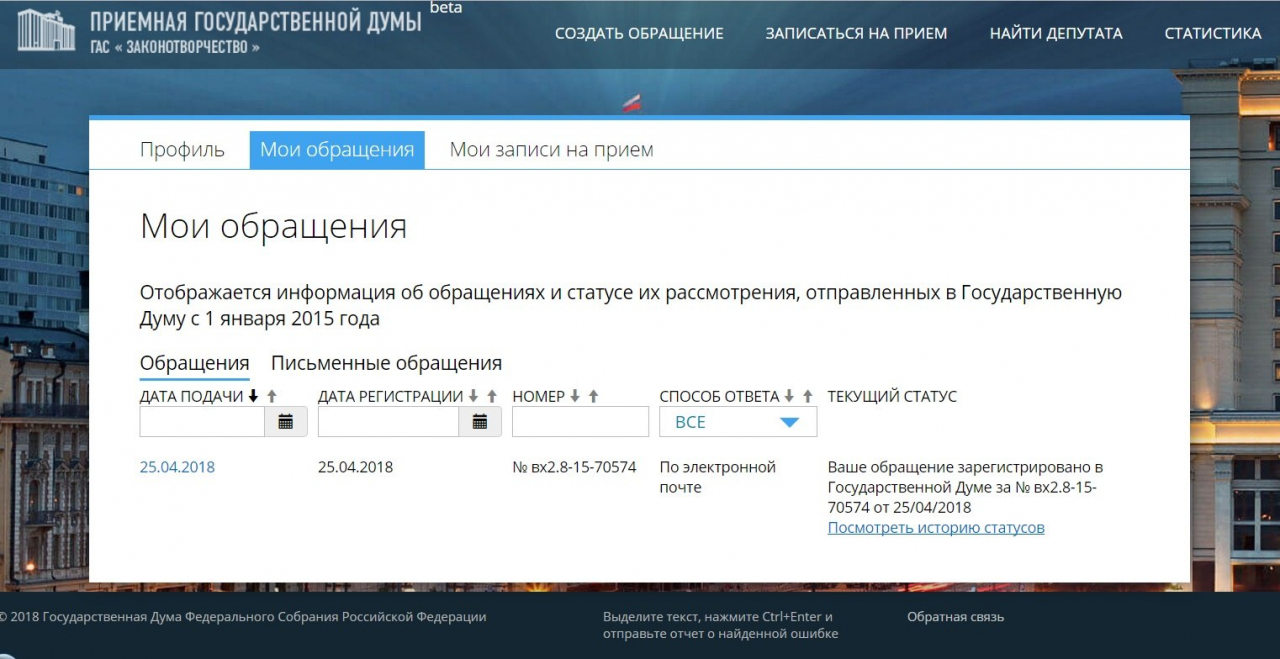Click the Приемная Государственной Думы site title
The width and height of the screenshot is (1280, 659).
point(256,21)
